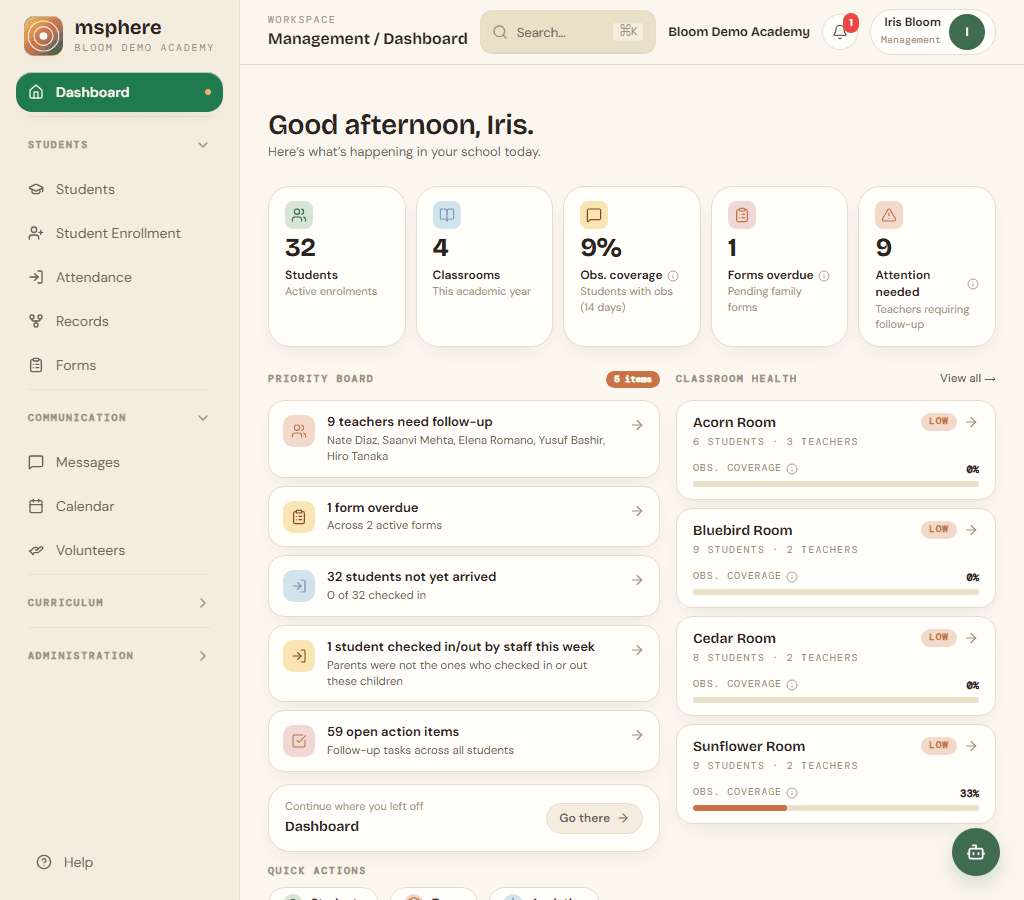Focus the Search input field
Image resolution: width=1024 pixels, height=900 pixels.
tap(568, 32)
